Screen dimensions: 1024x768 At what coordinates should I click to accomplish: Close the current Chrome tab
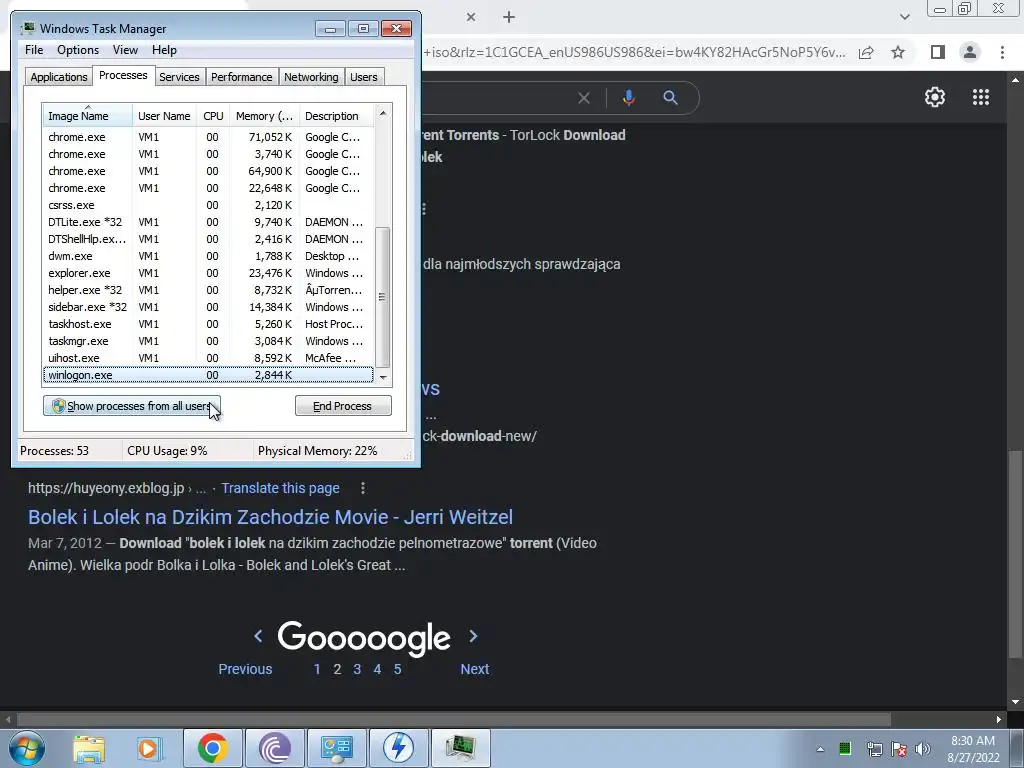pos(471,18)
